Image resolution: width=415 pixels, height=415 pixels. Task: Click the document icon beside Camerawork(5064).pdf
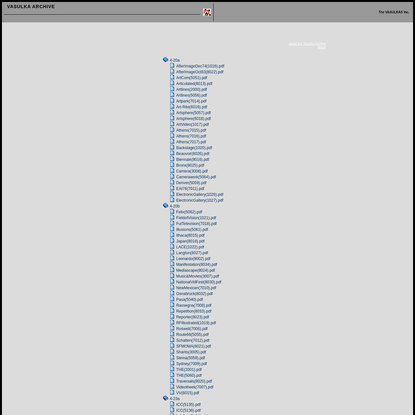tap(172, 176)
